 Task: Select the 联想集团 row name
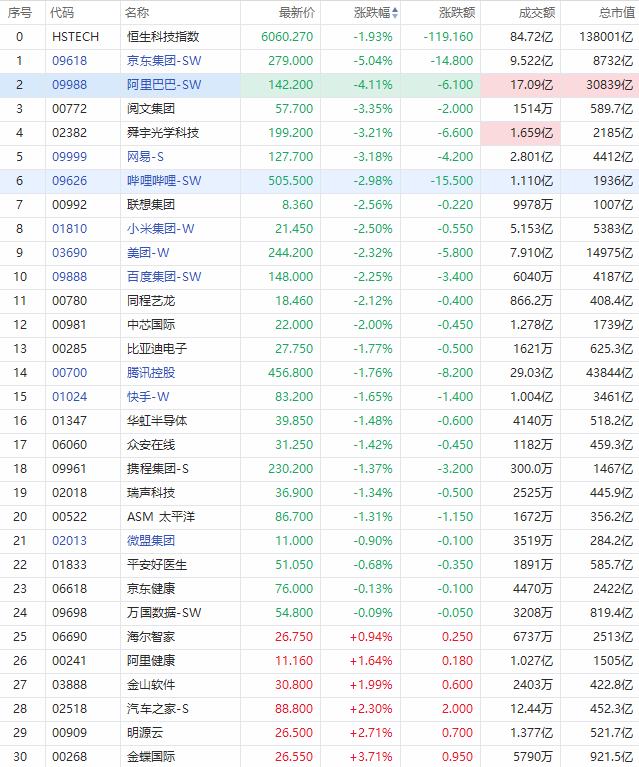pos(151,204)
